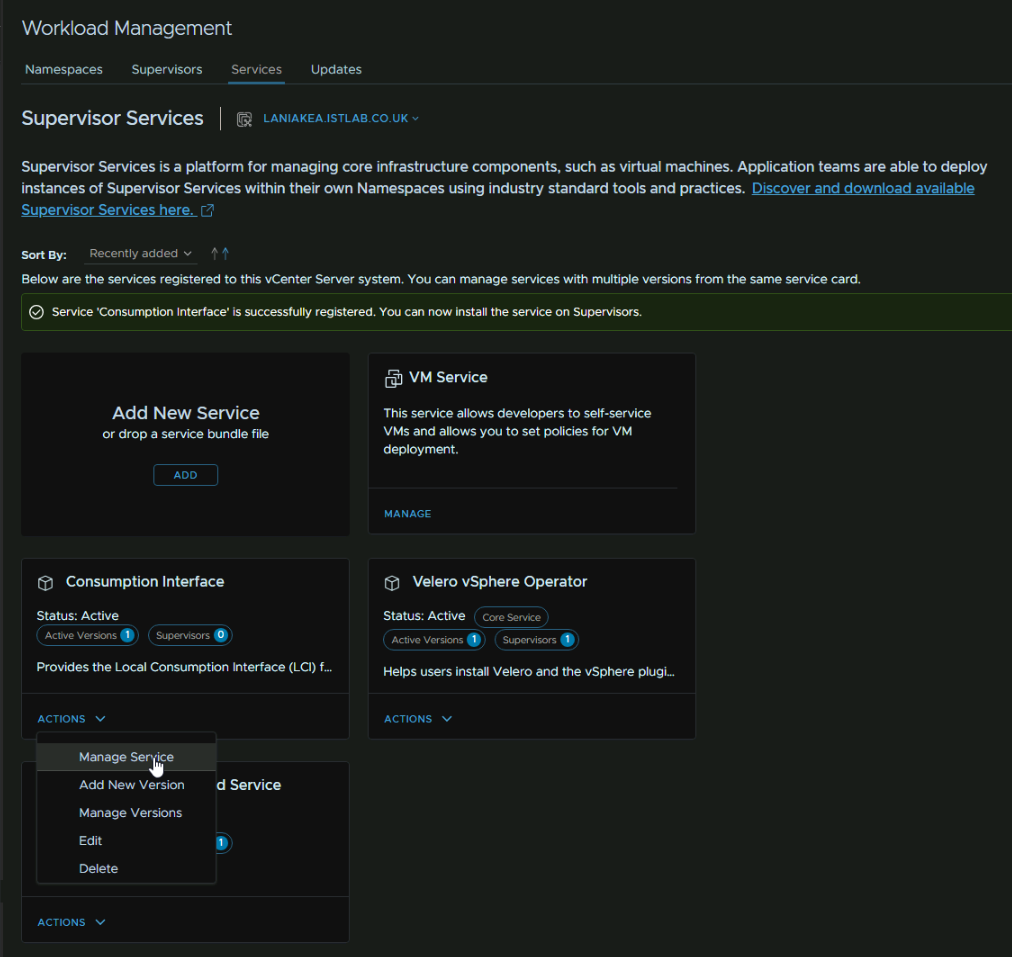Viewport: 1012px width, 957px height.
Task: Click the ADD button for a new service
Action: pos(185,475)
